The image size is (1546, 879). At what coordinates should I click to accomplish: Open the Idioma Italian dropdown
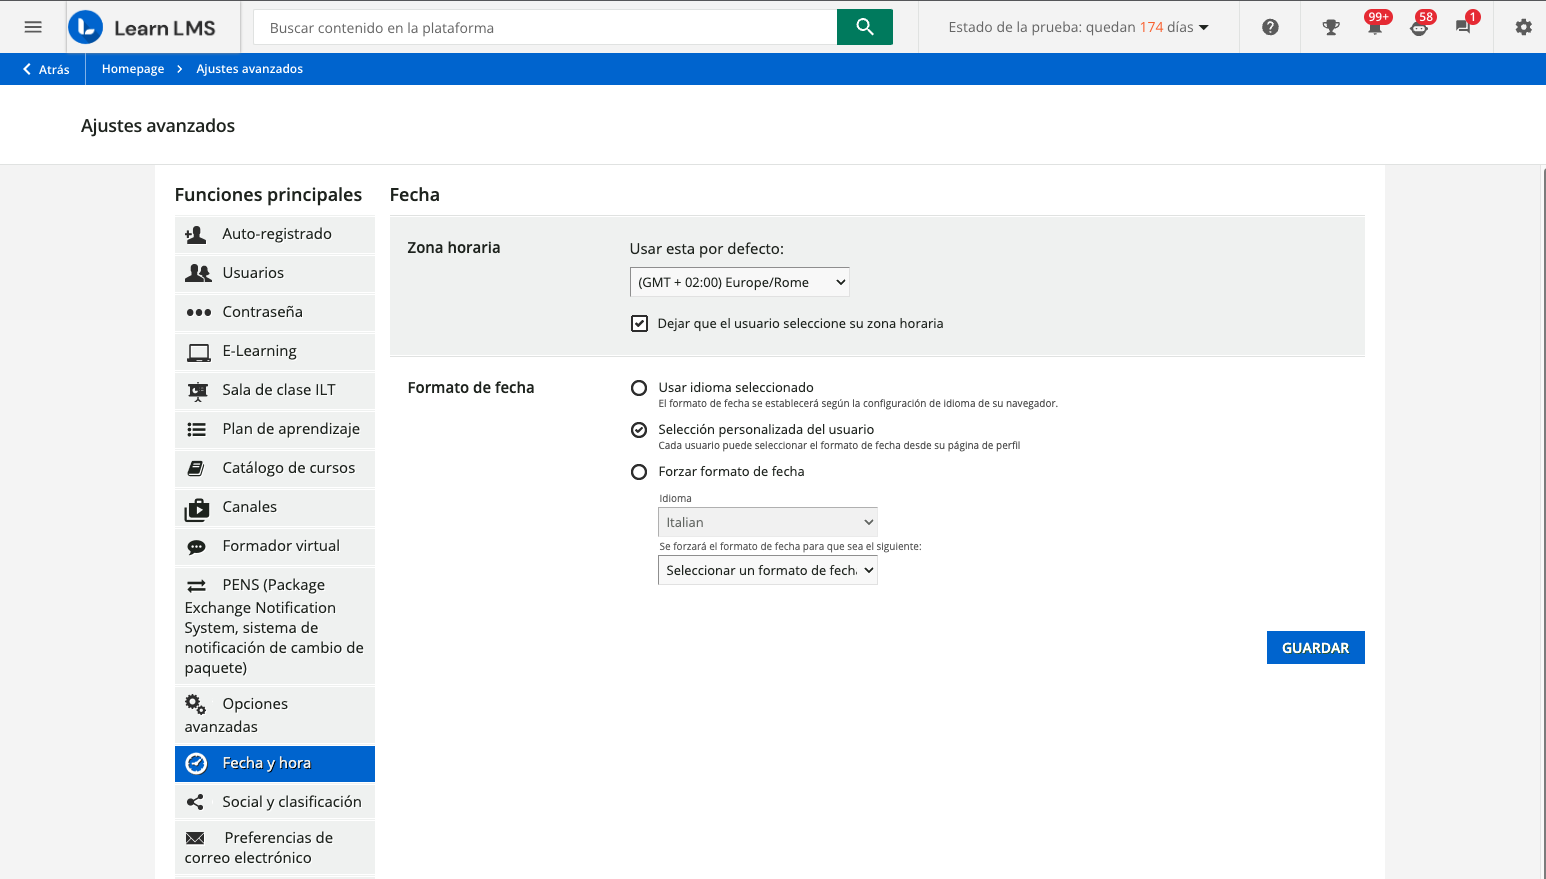coord(768,522)
